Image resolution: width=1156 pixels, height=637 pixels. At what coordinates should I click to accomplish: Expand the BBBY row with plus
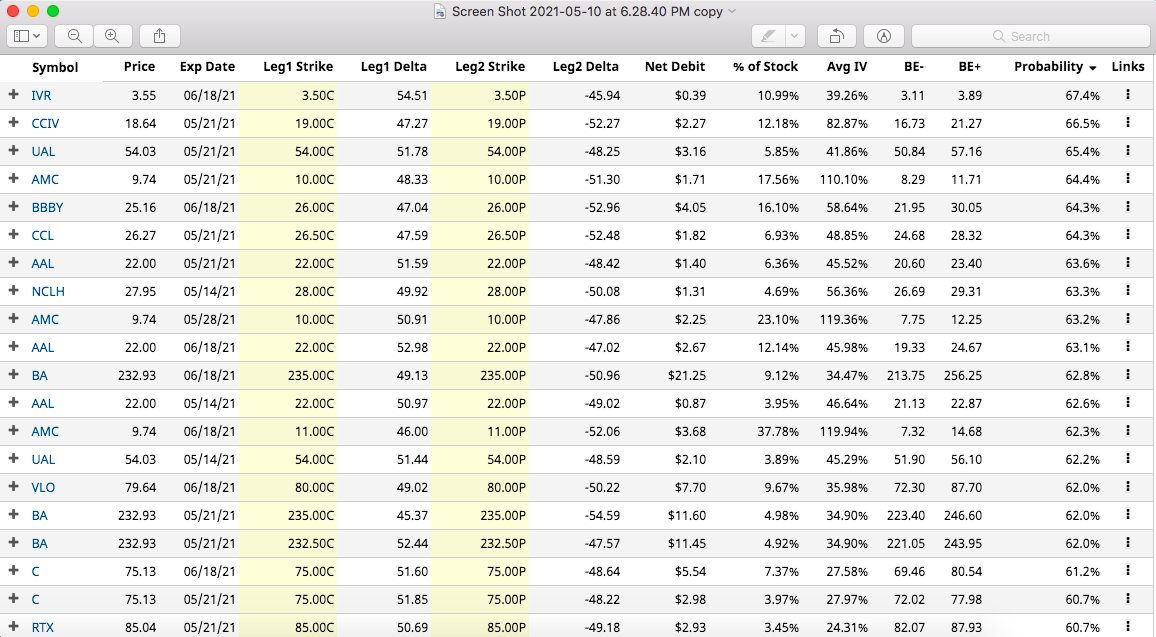[13, 206]
